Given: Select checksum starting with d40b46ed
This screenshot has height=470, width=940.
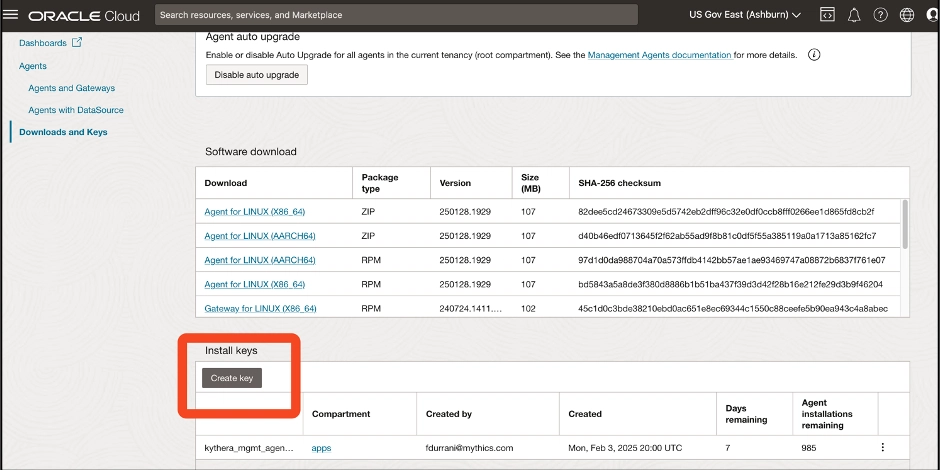Looking at the screenshot, I should (727, 236).
